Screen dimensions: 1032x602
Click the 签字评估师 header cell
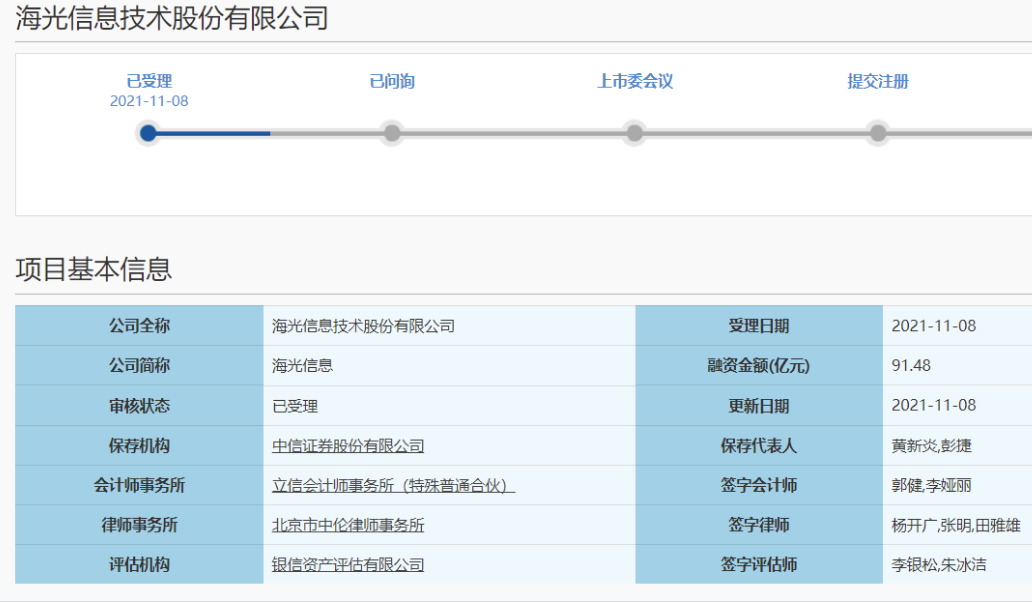pyautogui.click(x=759, y=564)
